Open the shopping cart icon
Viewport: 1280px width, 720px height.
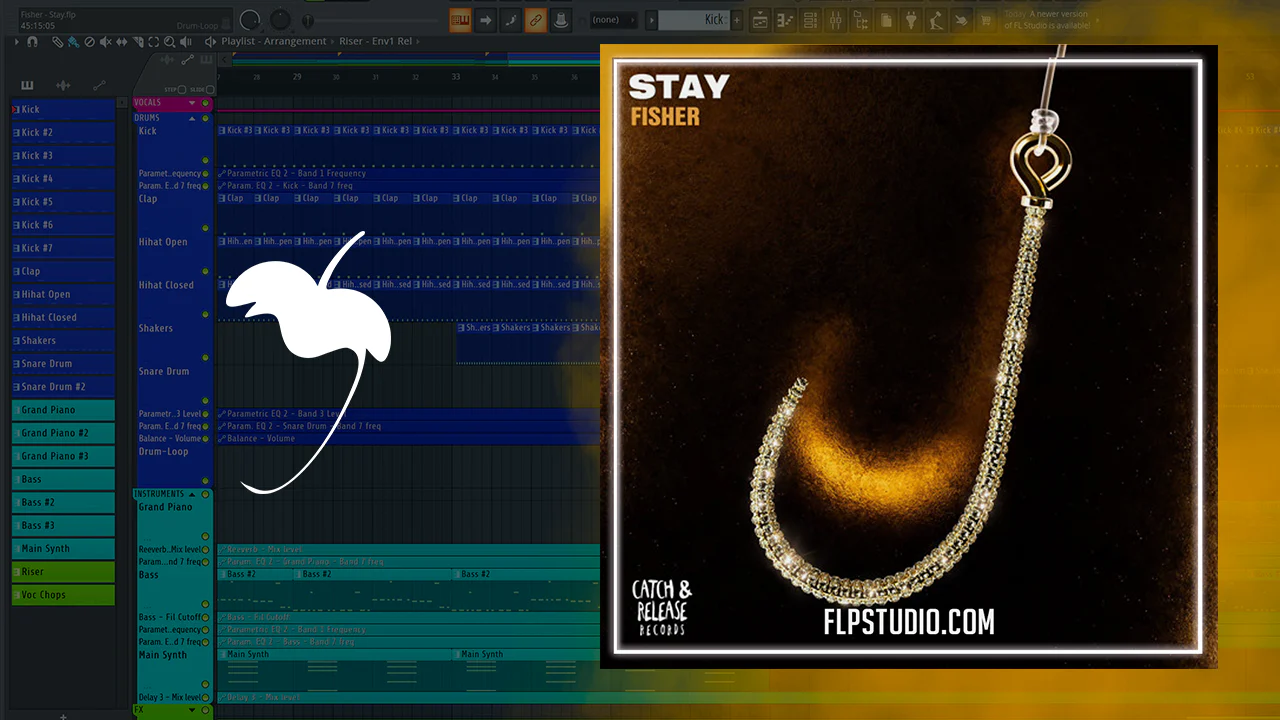coord(987,19)
